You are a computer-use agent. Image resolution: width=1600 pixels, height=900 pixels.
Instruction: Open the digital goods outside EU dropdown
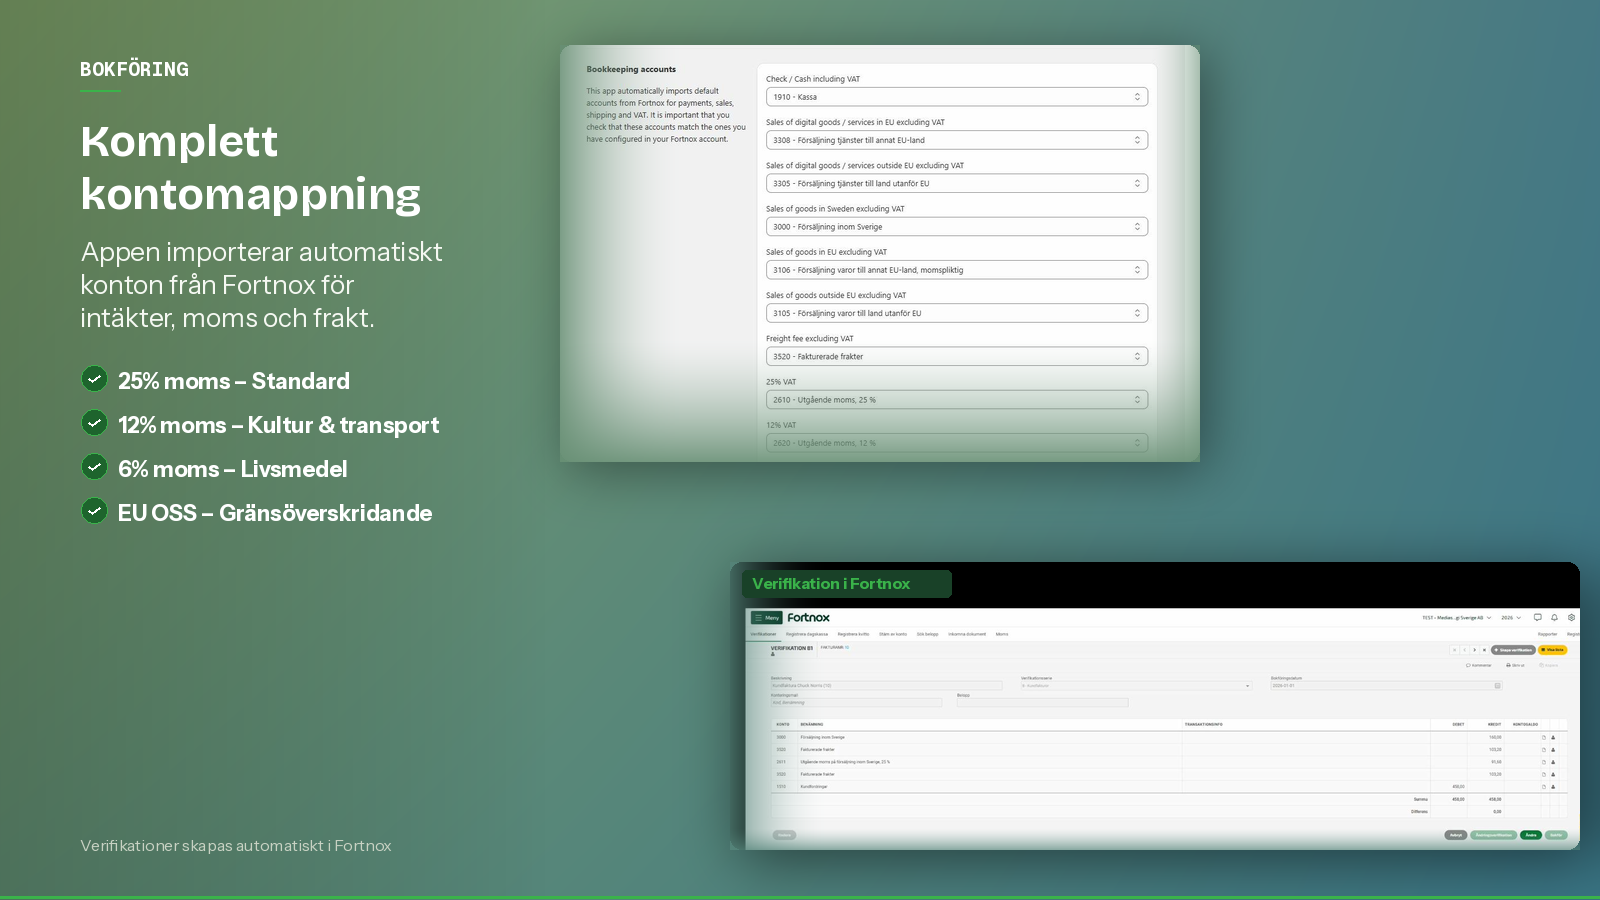pyautogui.click(x=957, y=184)
